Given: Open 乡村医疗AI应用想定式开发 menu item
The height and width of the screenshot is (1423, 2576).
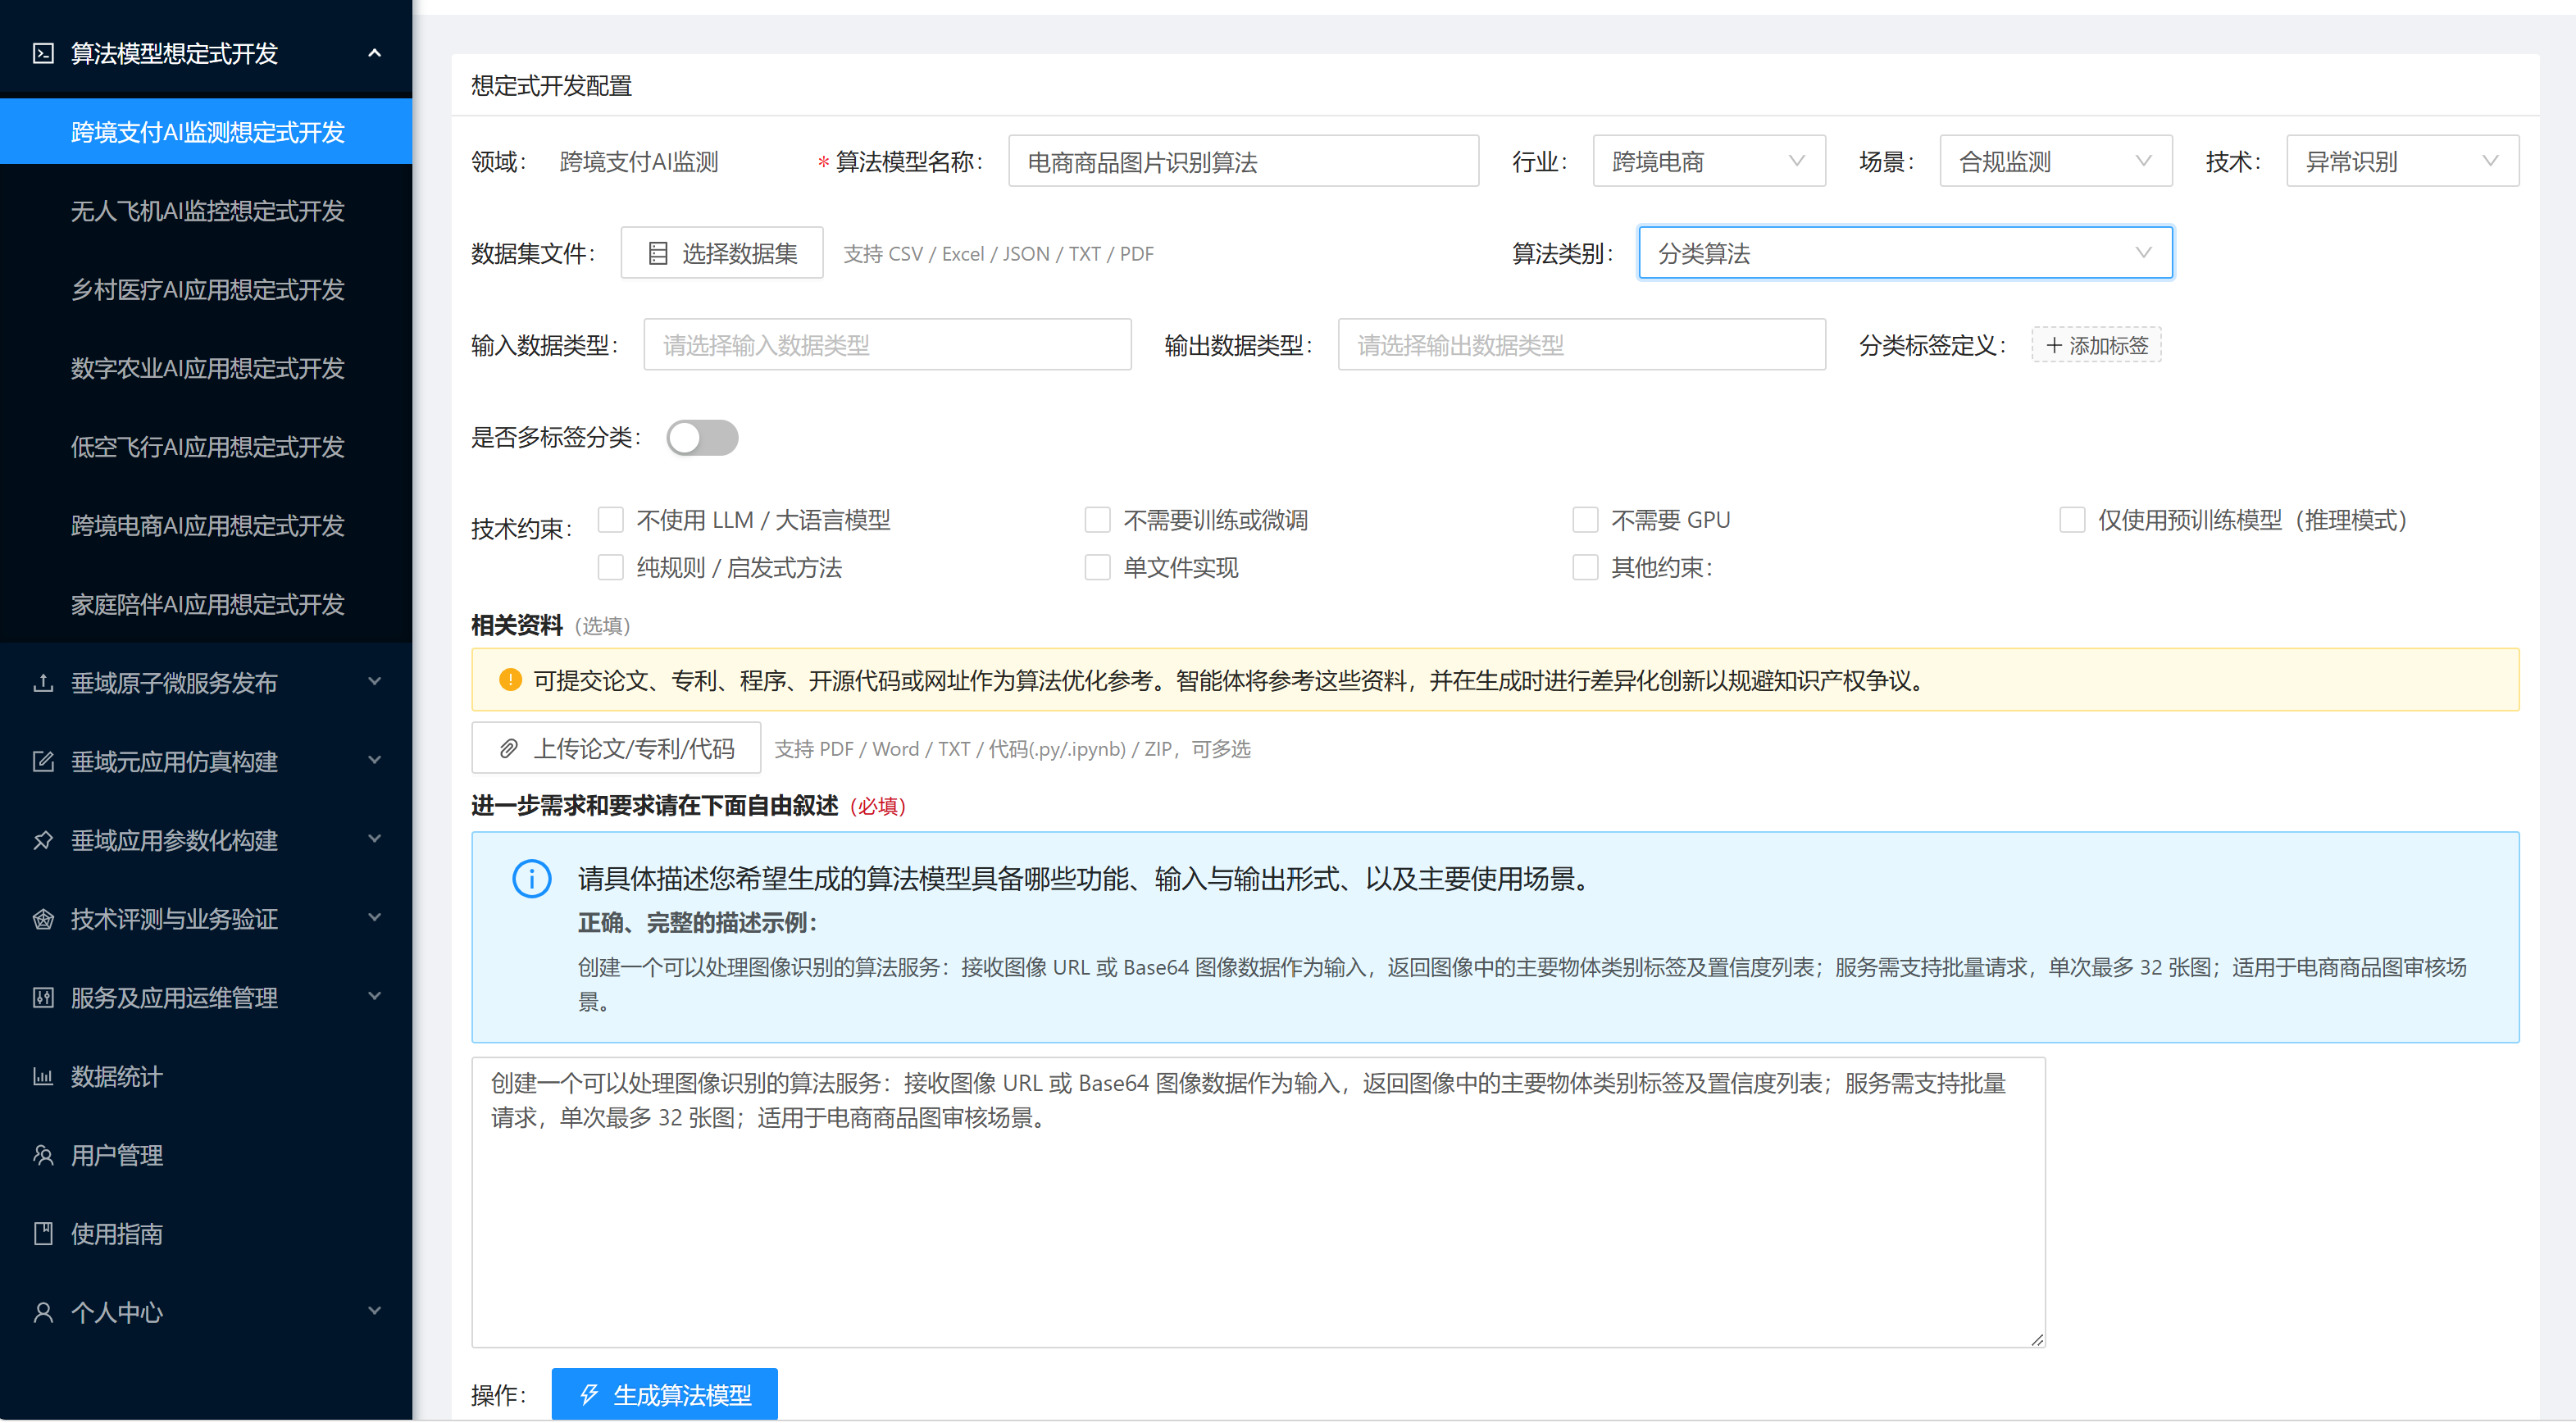Looking at the screenshot, I should pos(206,289).
